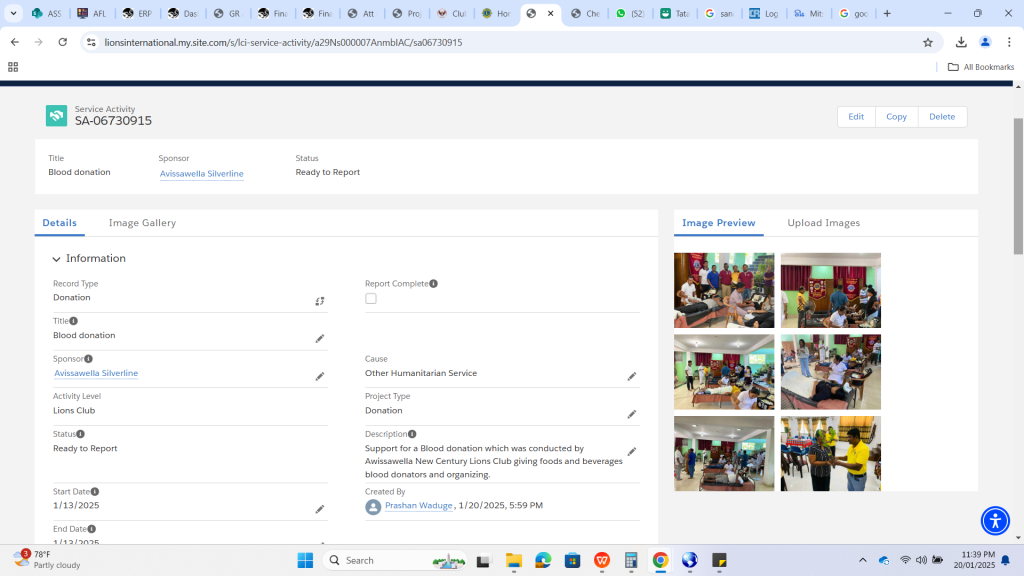This screenshot has width=1024, height=576.
Task: Edit the Sponsor field pencil icon
Action: [x=320, y=376]
